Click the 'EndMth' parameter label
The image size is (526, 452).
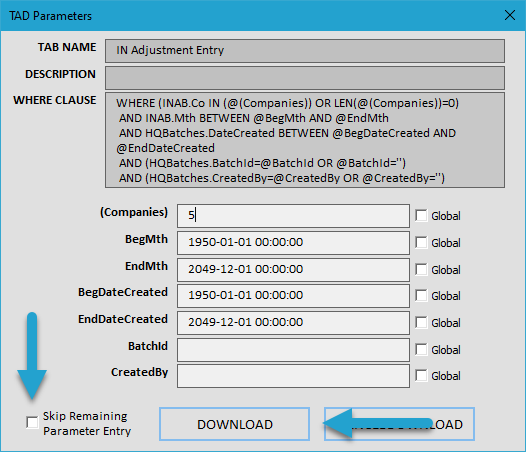coord(146,266)
